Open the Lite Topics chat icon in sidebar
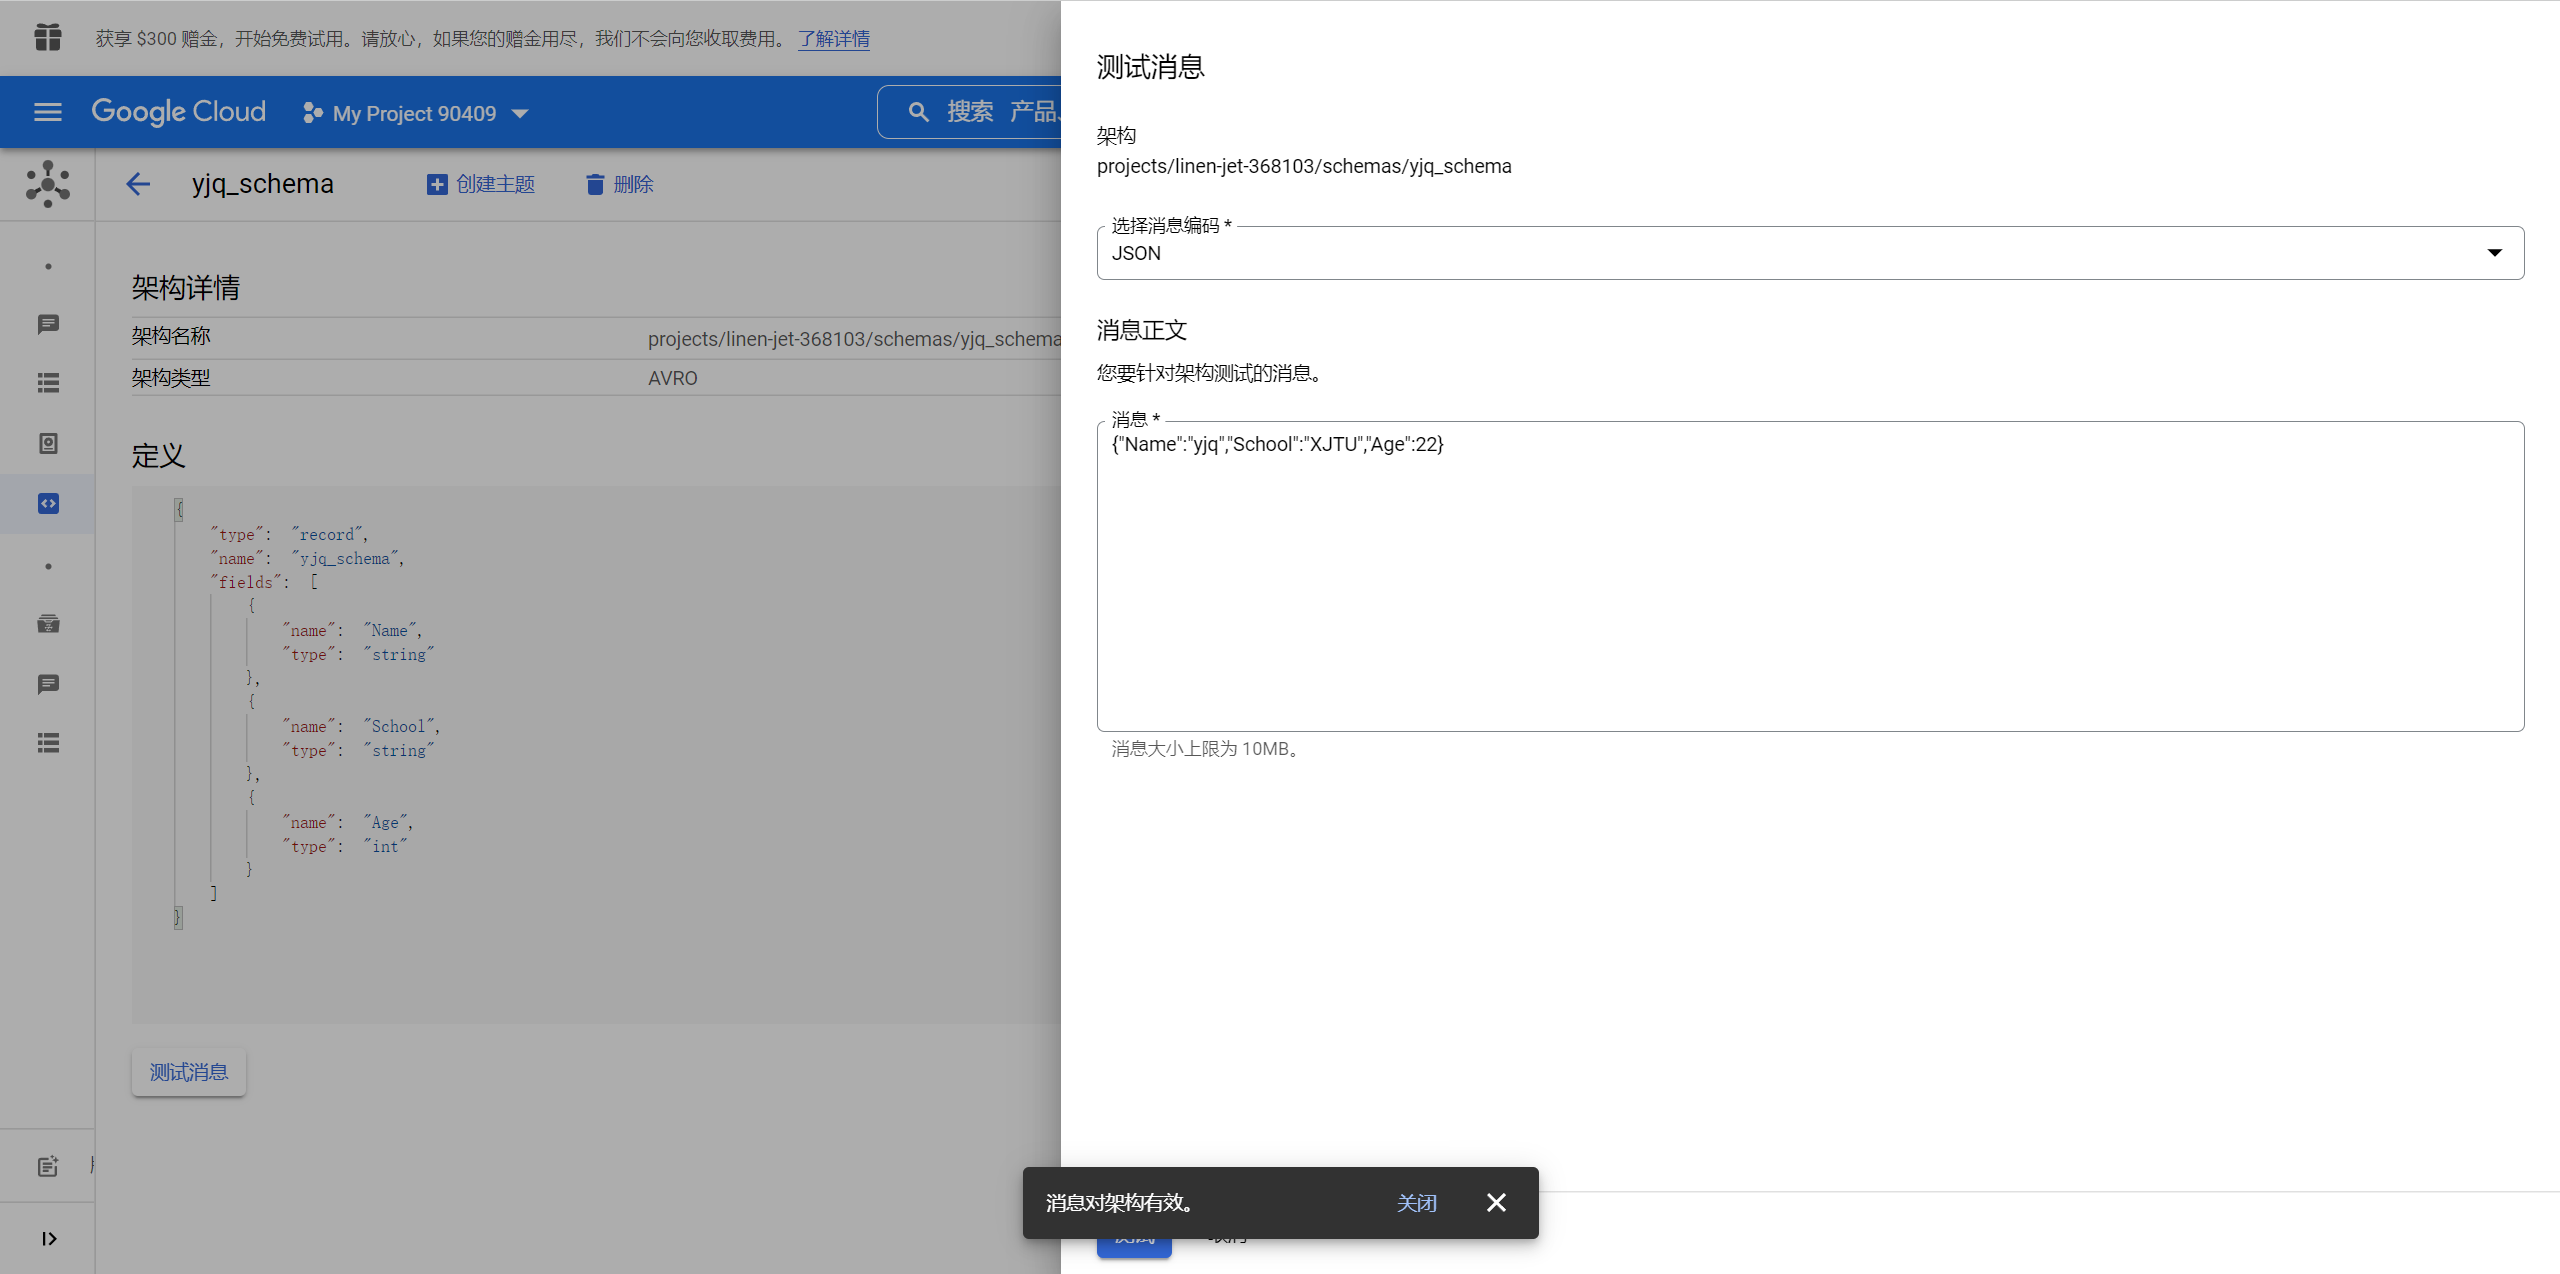Viewport: 2560px width, 1274px height. coord(48,684)
